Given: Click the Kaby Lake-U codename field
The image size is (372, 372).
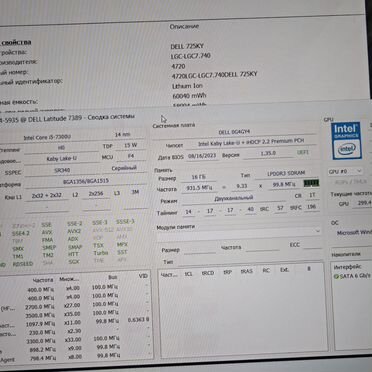Looking at the screenshot, I should point(61,159).
